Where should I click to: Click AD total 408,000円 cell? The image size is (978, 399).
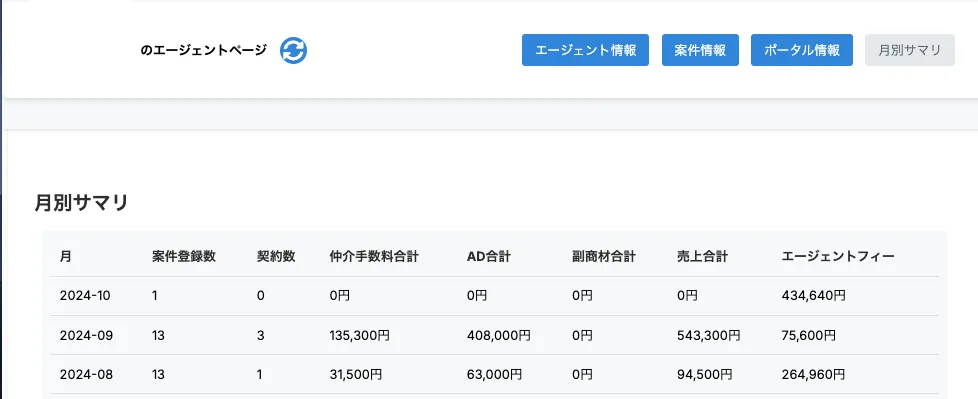[x=498, y=335]
